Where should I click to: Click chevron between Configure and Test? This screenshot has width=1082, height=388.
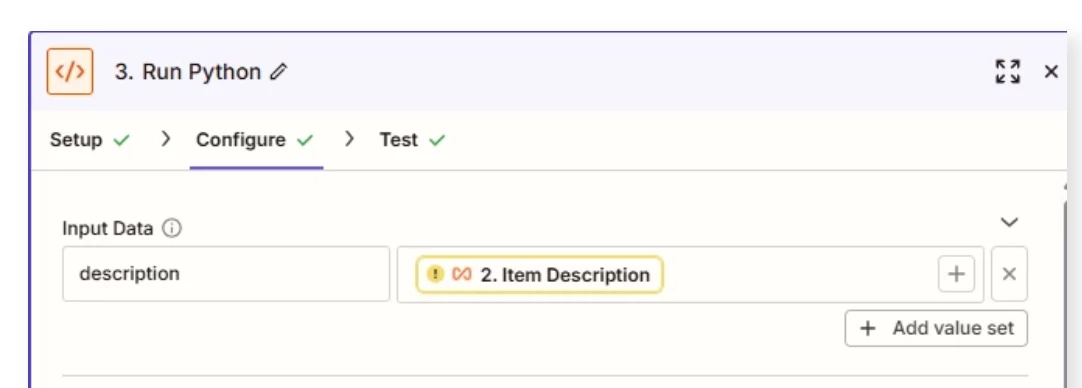[349, 139]
